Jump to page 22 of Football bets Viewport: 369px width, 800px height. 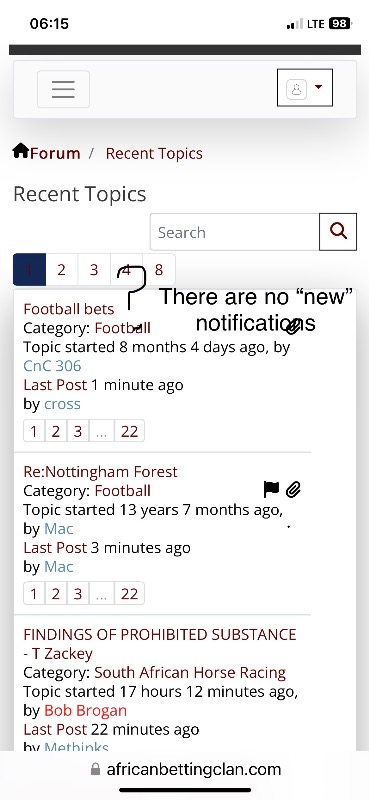point(130,431)
